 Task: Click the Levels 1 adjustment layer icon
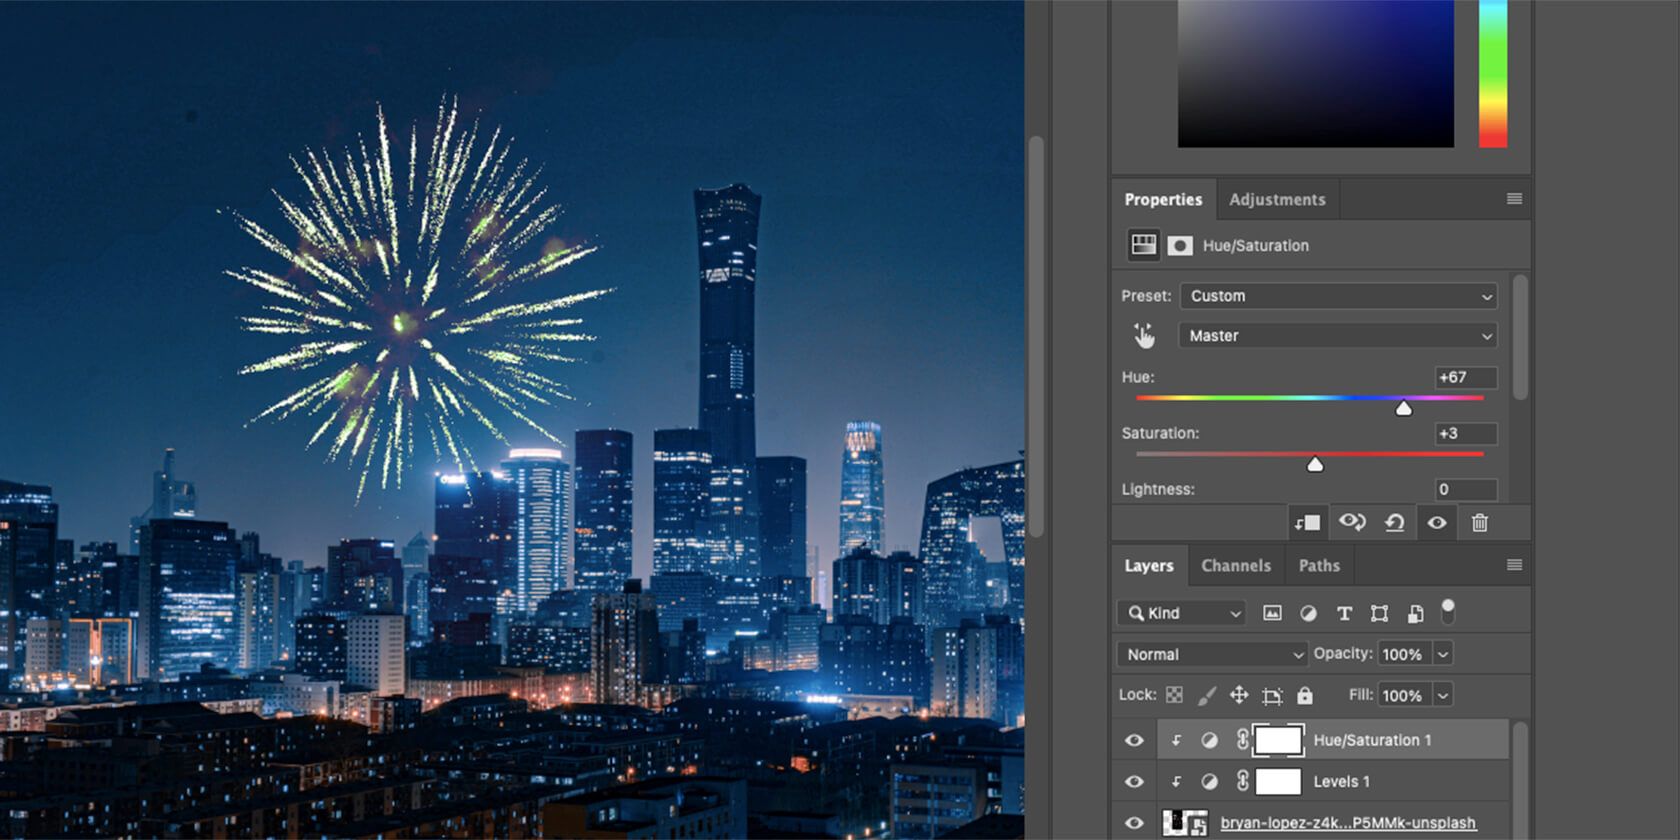coord(1209,781)
